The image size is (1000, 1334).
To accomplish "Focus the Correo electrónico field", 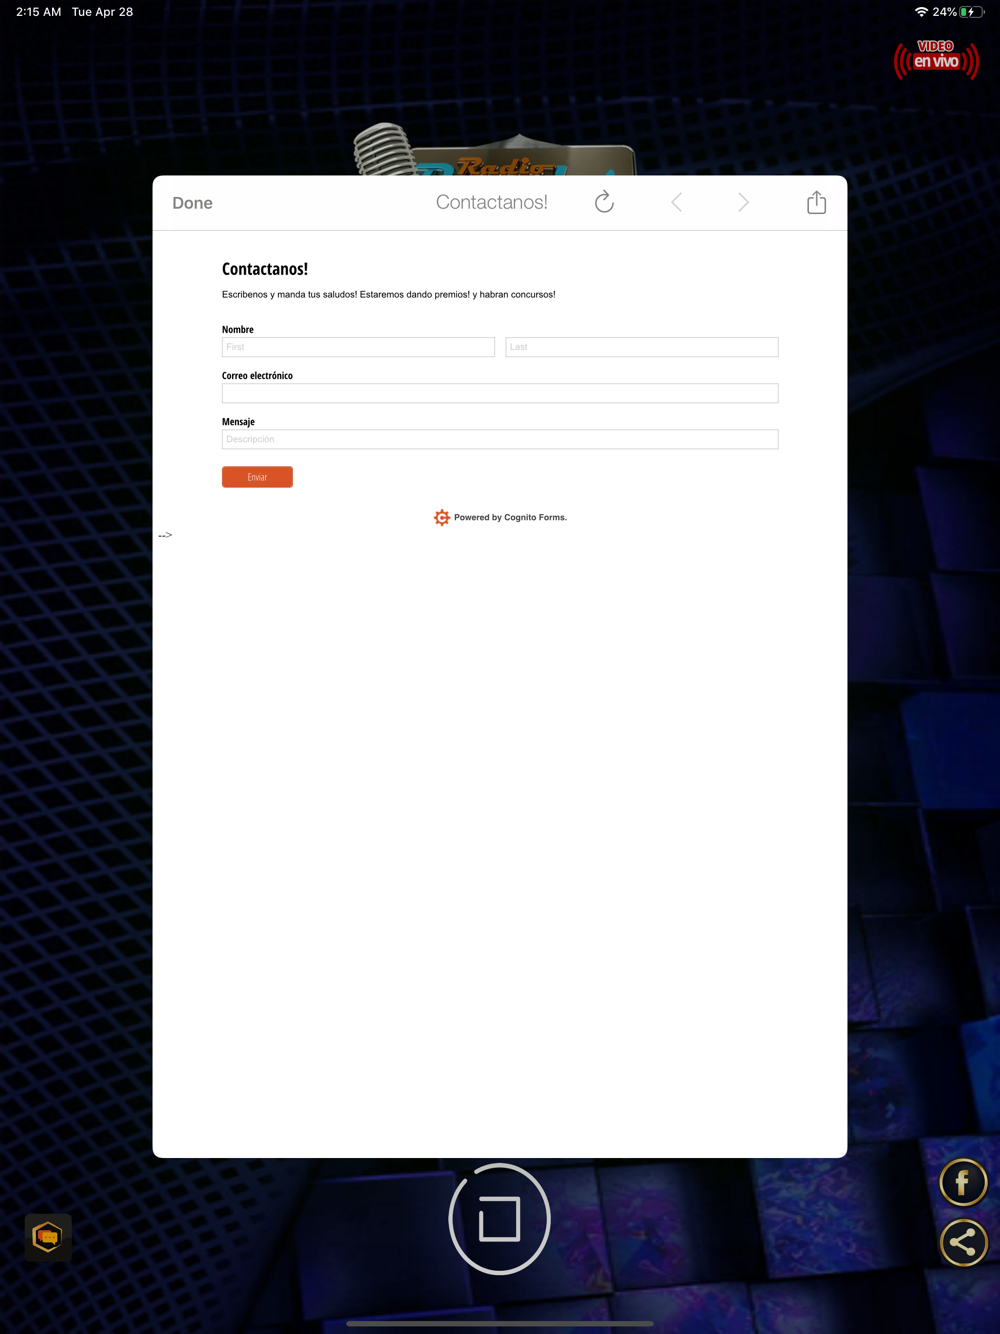I will [500, 393].
